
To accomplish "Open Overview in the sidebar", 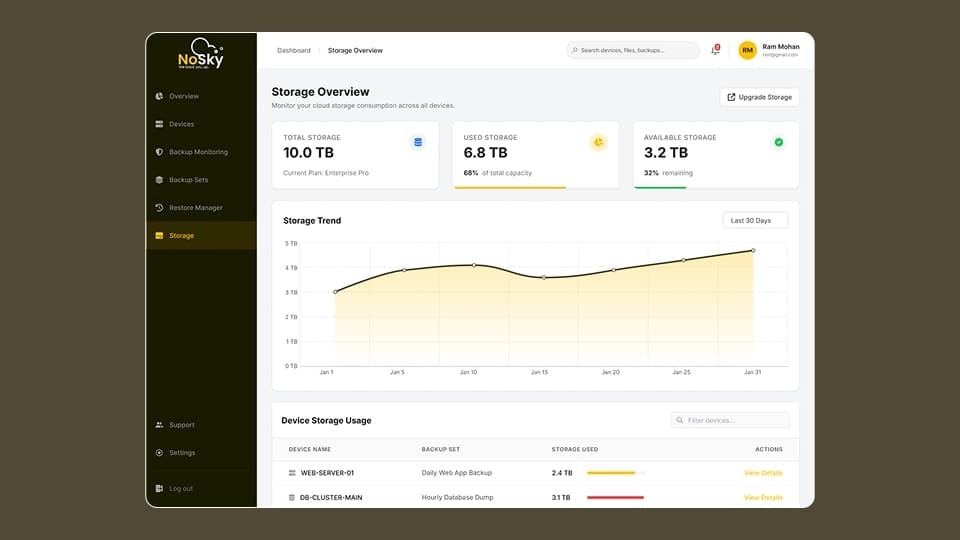I will [184, 96].
